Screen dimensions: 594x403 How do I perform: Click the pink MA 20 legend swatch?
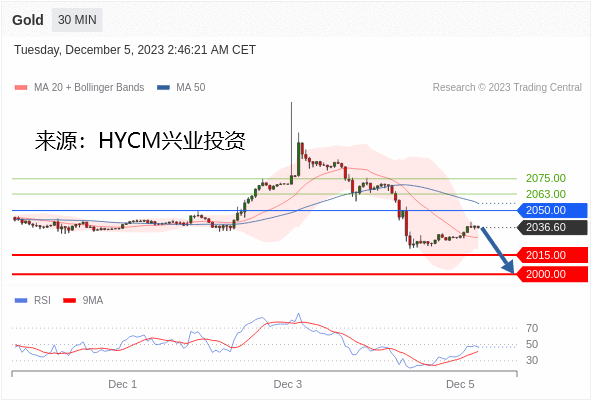21,87
